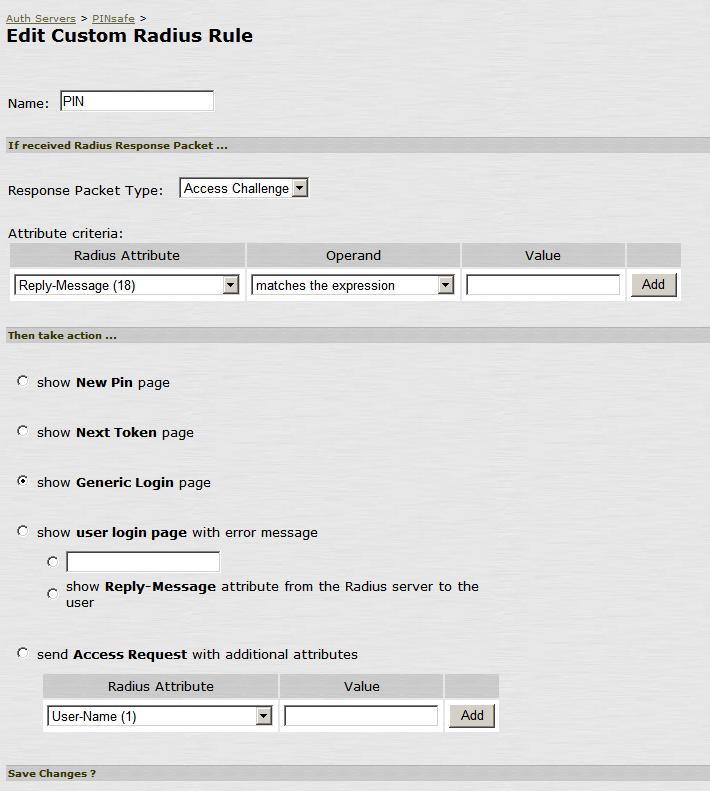710x791 pixels.
Task: Click Add button in Attribute criteria row
Action: tap(653, 285)
